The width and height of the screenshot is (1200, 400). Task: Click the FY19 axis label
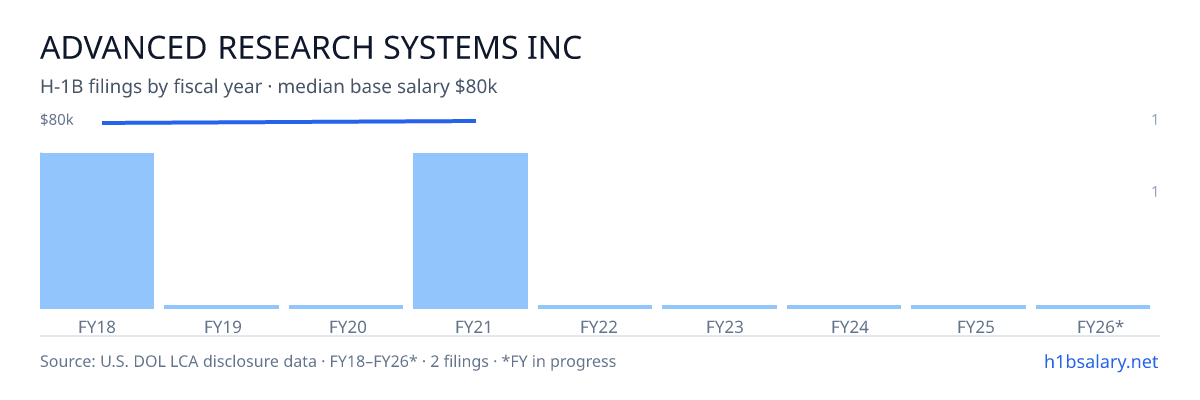[x=221, y=327]
